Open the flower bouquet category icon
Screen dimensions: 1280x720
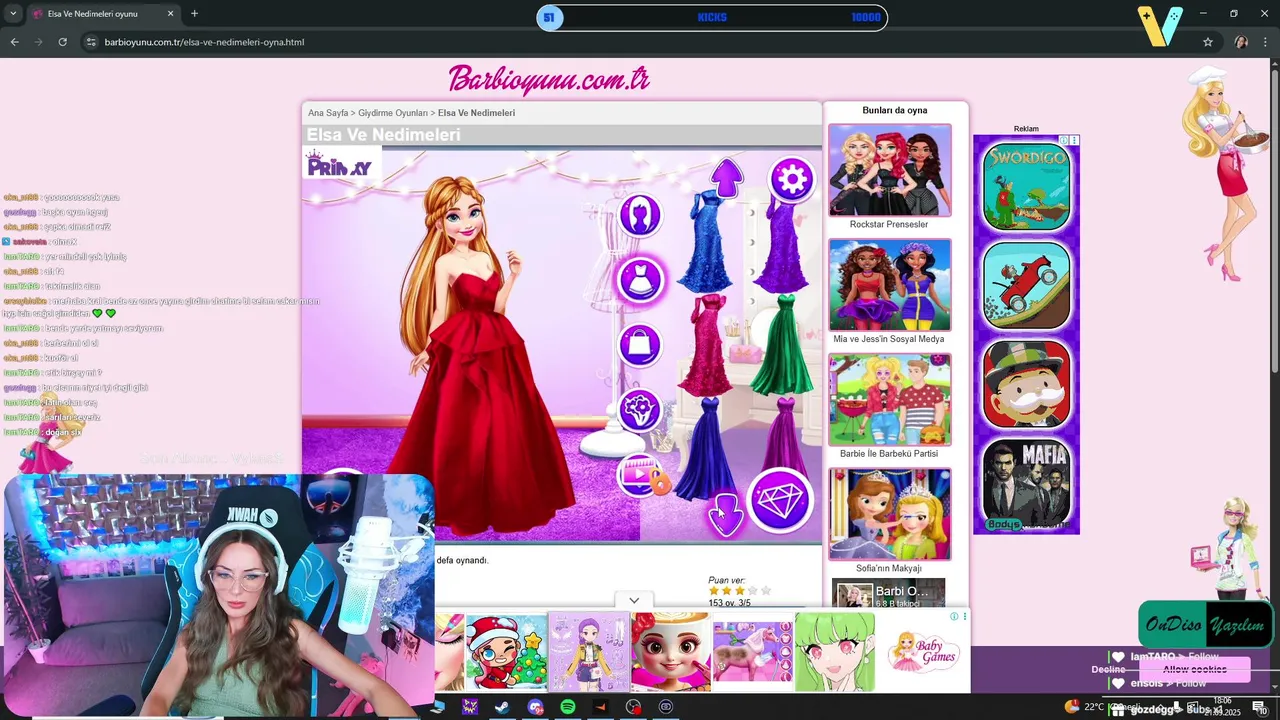[640, 410]
